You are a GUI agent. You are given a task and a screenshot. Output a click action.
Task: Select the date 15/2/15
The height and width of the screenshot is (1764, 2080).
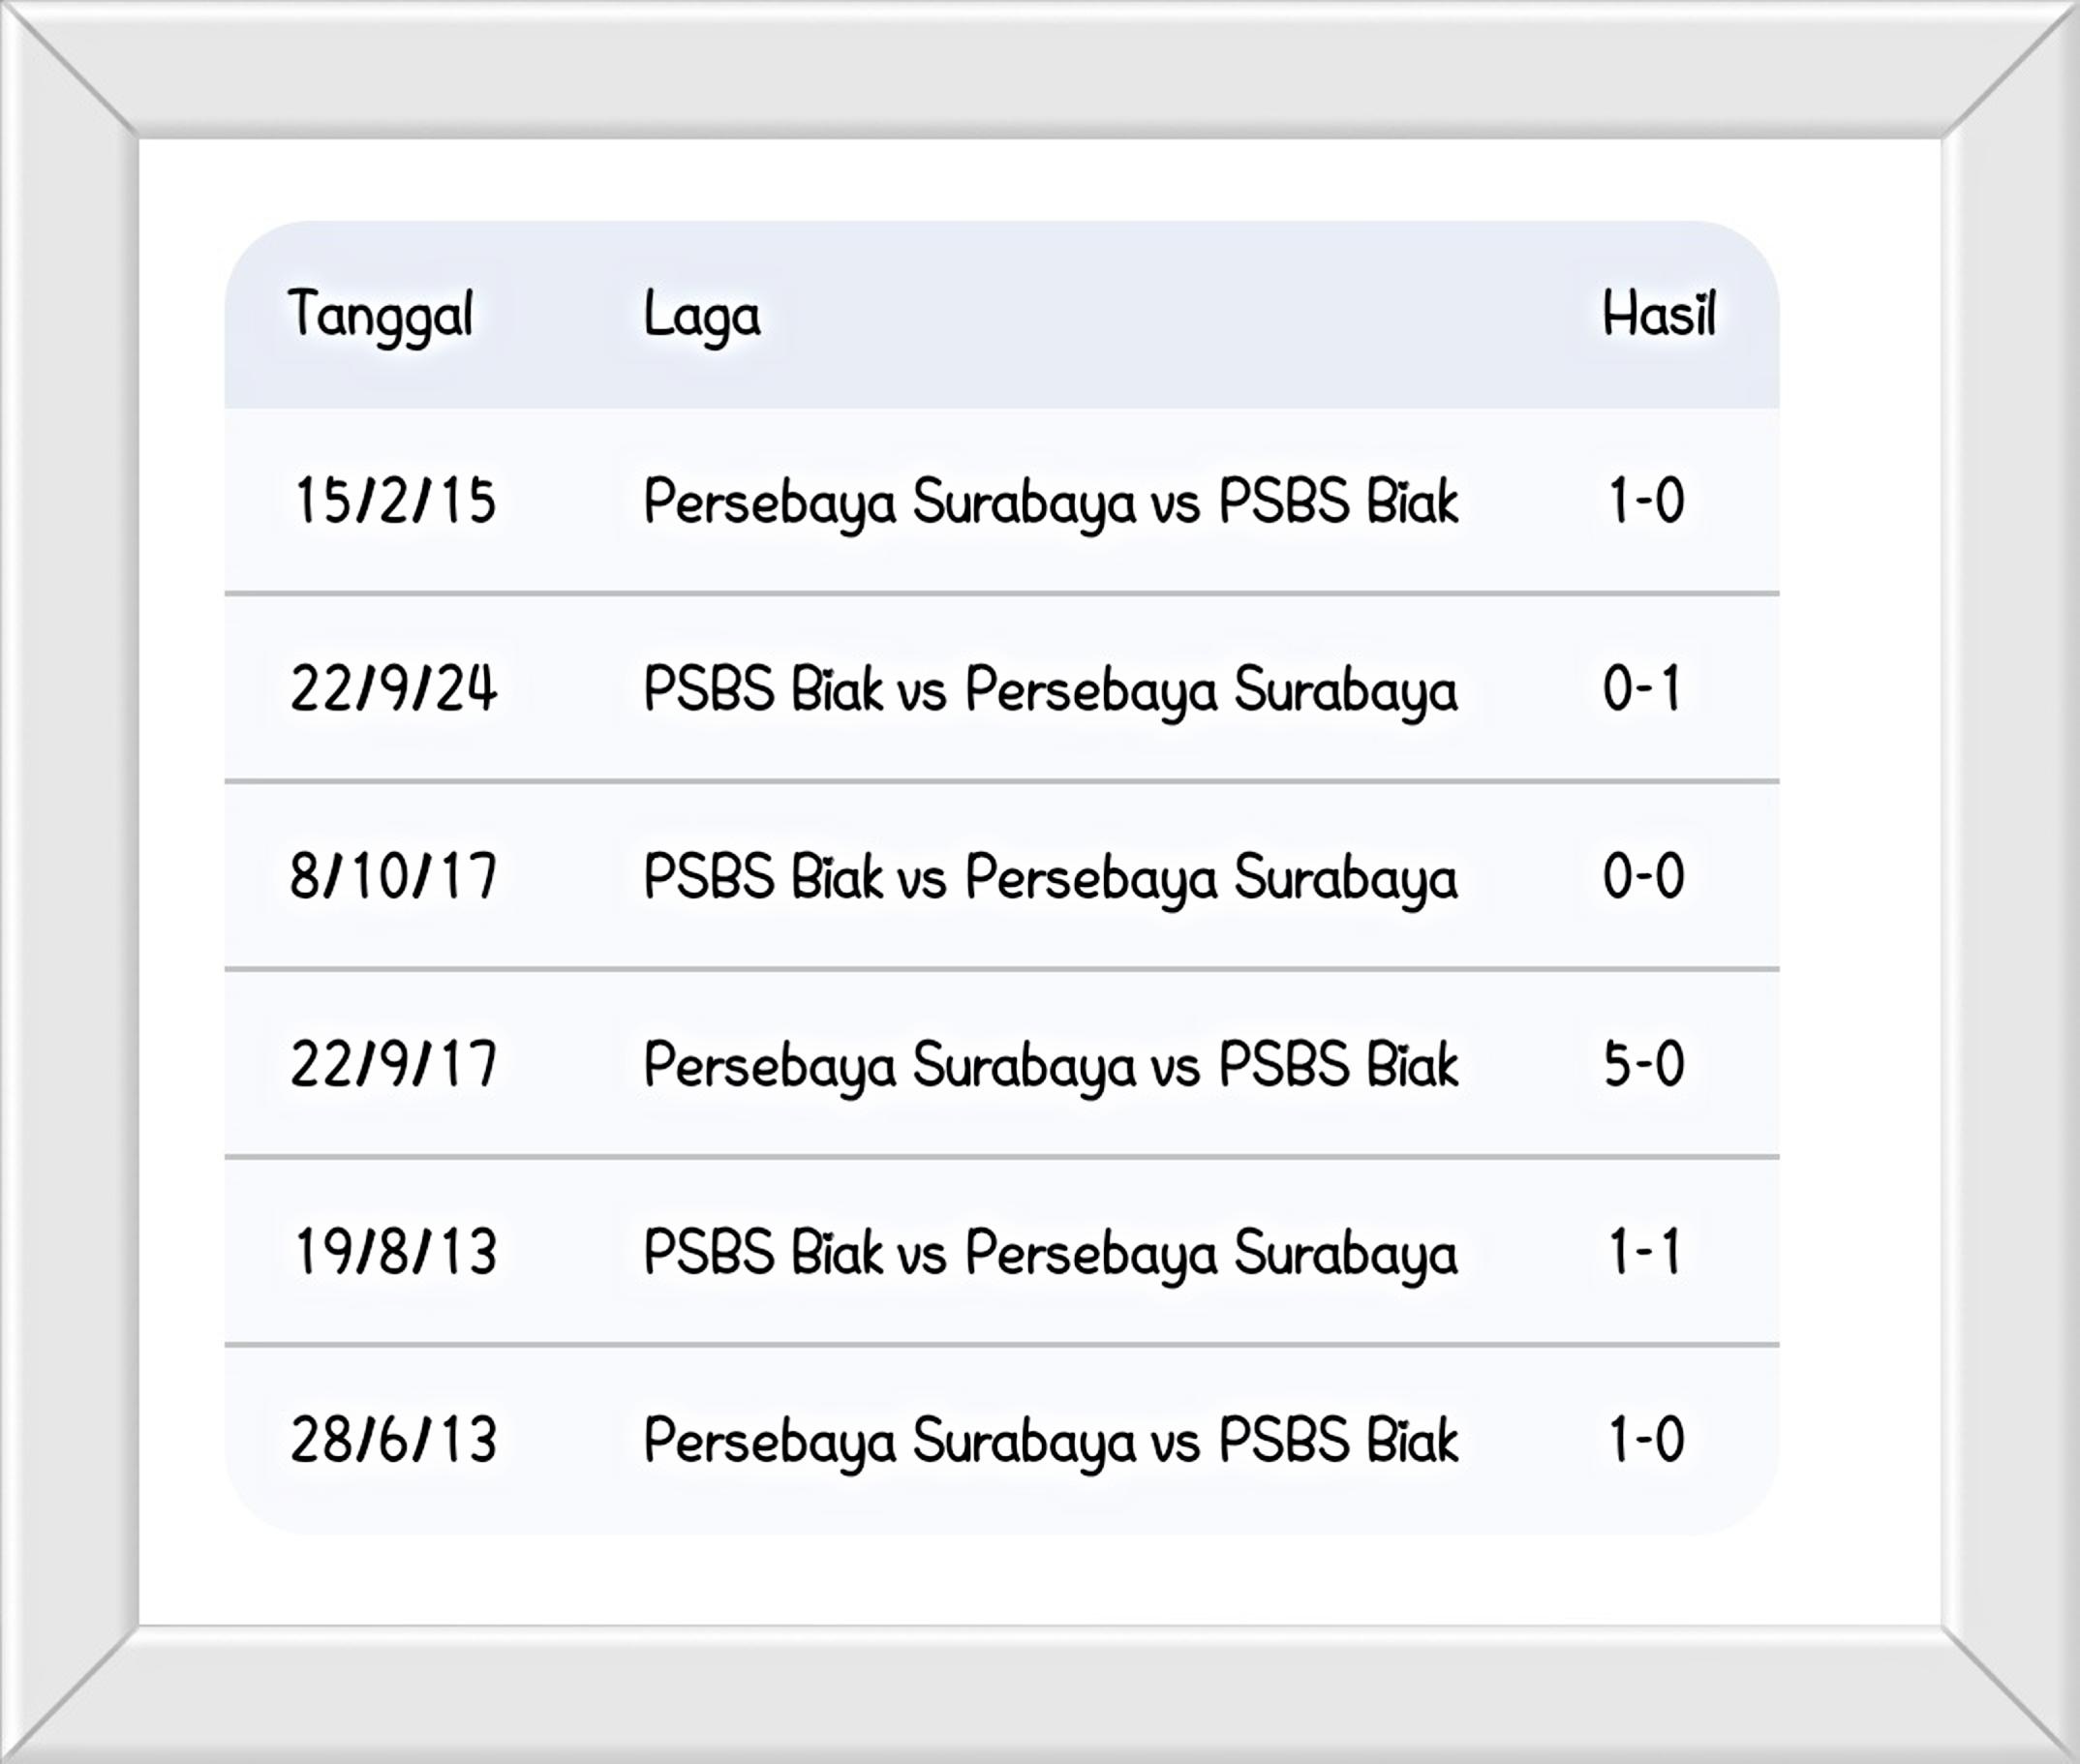click(395, 500)
